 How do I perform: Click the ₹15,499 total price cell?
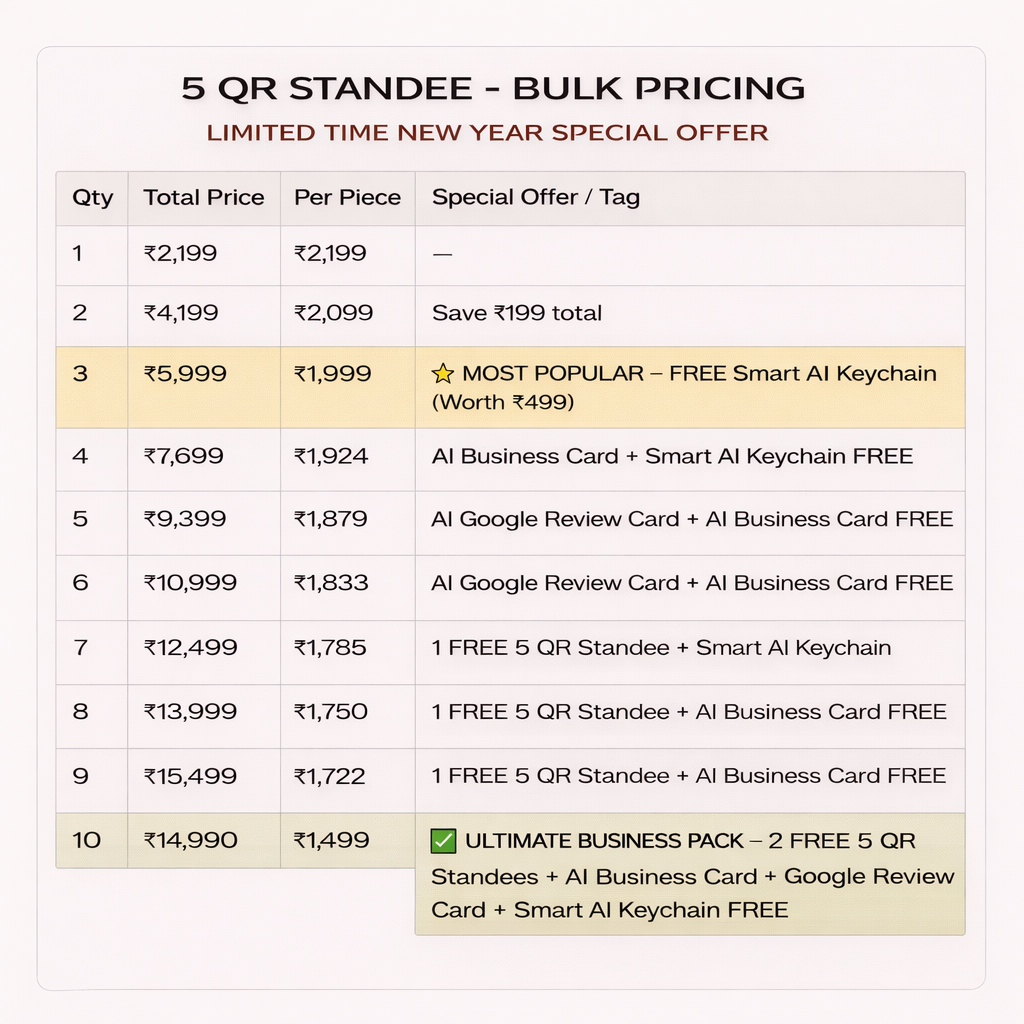[x=190, y=776]
